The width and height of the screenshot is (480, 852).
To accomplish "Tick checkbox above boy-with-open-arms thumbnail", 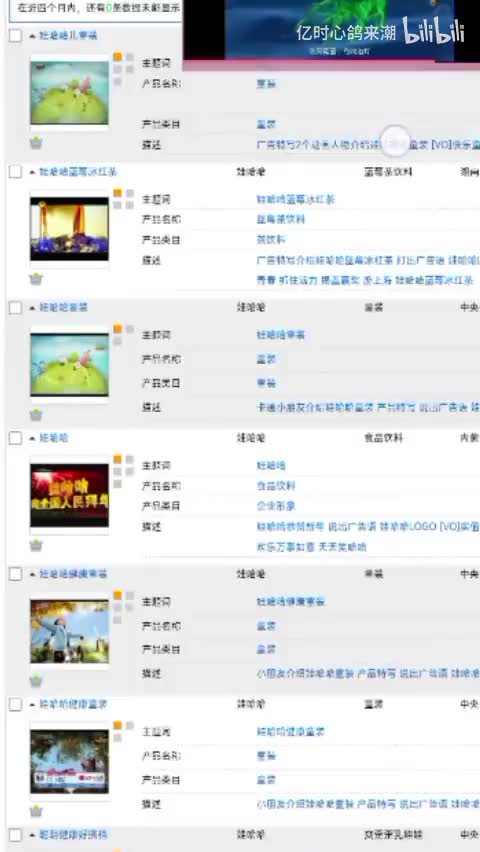I will click(x=15, y=574).
